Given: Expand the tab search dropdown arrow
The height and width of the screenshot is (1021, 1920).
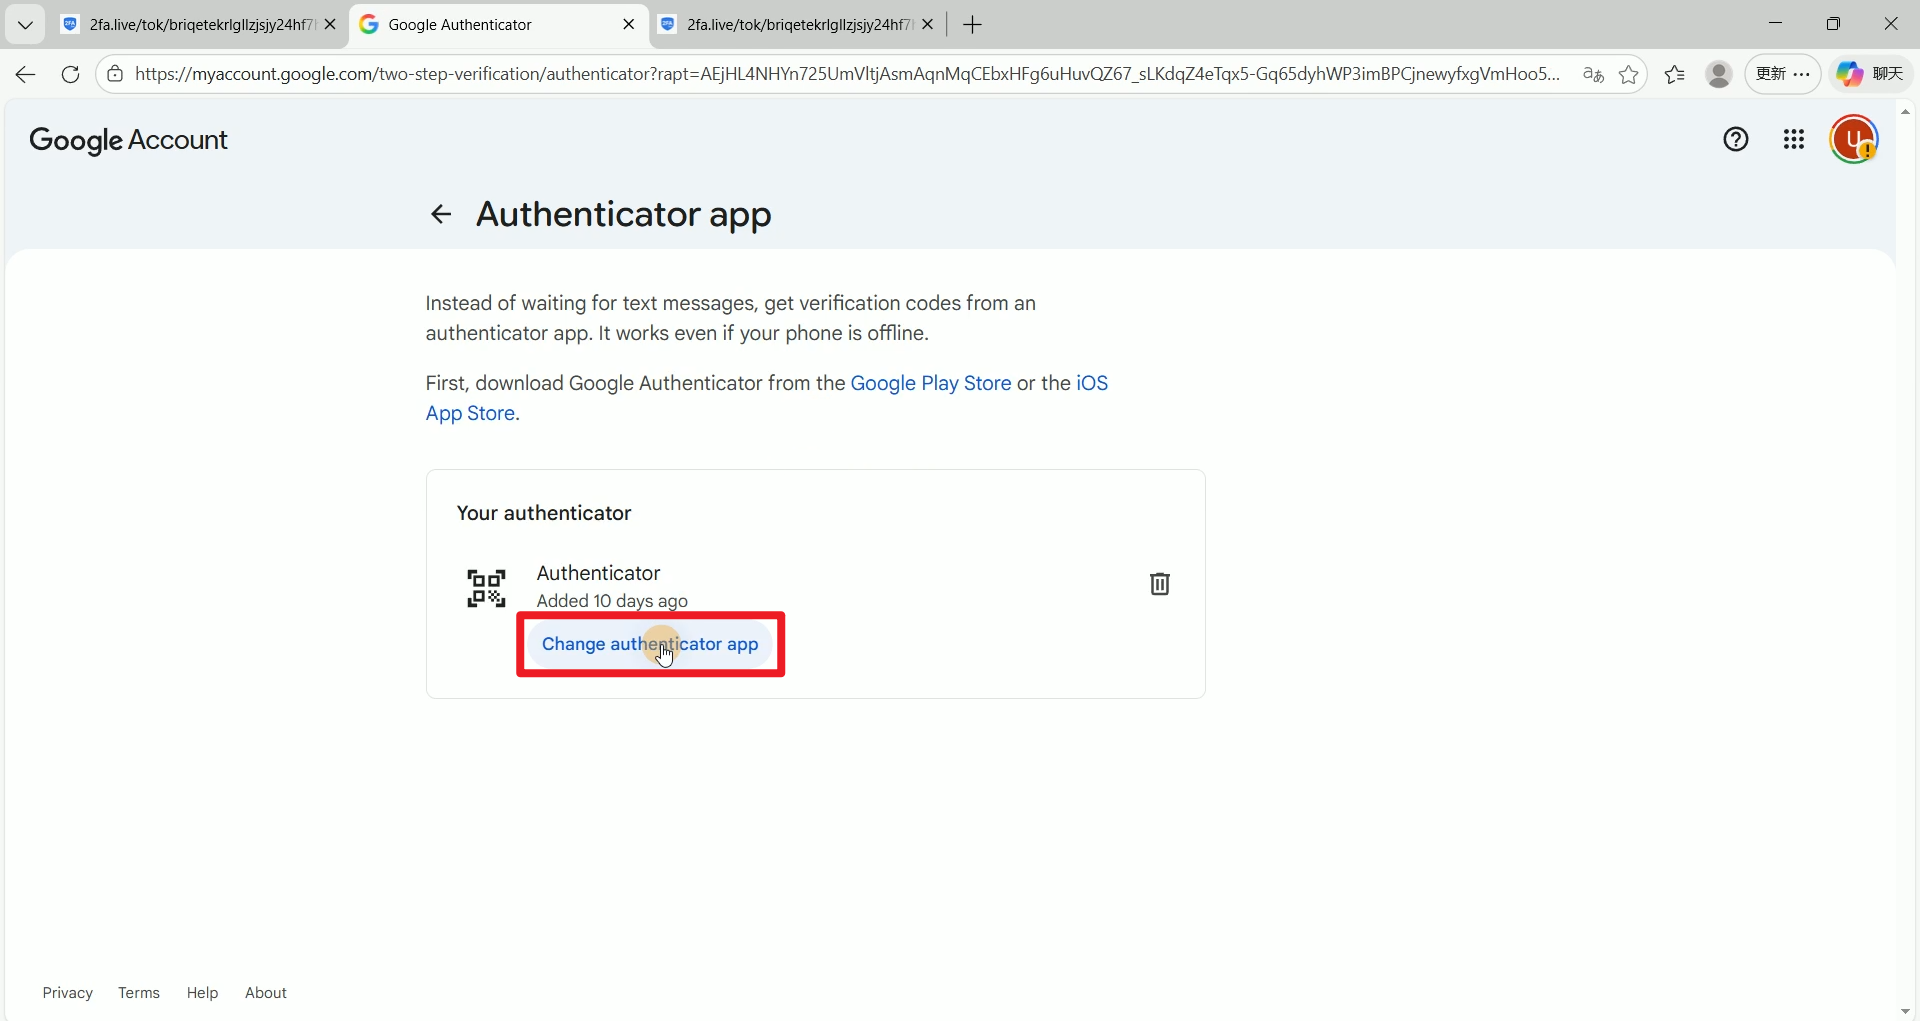Looking at the screenshot, I should pyautogui.click(x=25, y=25).
